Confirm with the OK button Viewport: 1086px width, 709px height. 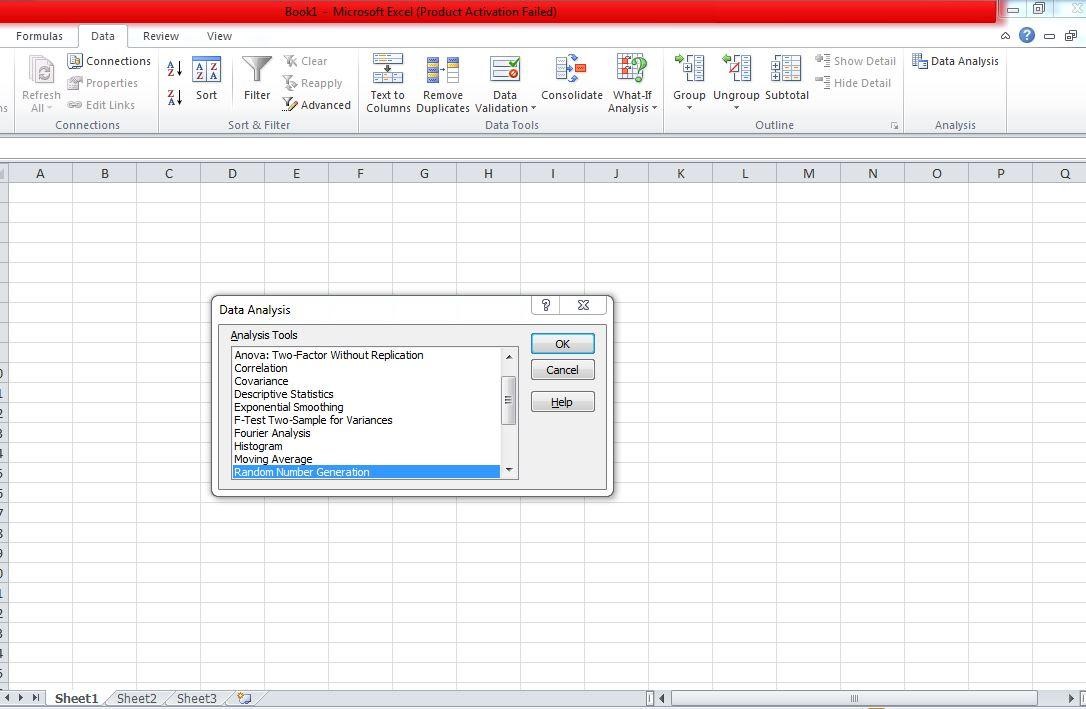[562, 344]
